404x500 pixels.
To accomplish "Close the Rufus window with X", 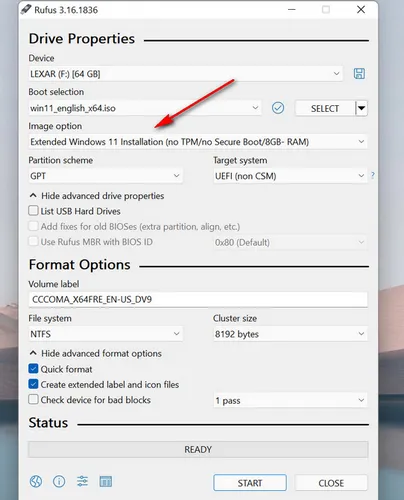I will coord(361,10).
